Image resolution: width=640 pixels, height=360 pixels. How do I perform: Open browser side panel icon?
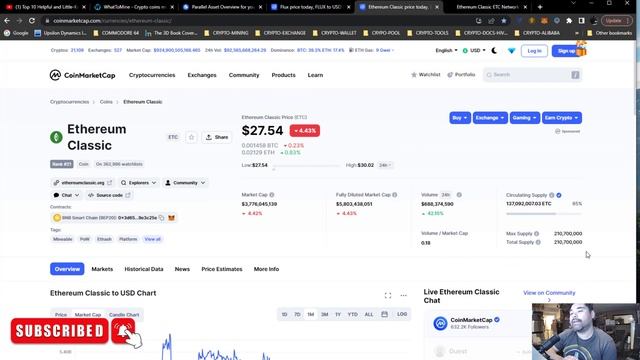(x=581, y=20)
